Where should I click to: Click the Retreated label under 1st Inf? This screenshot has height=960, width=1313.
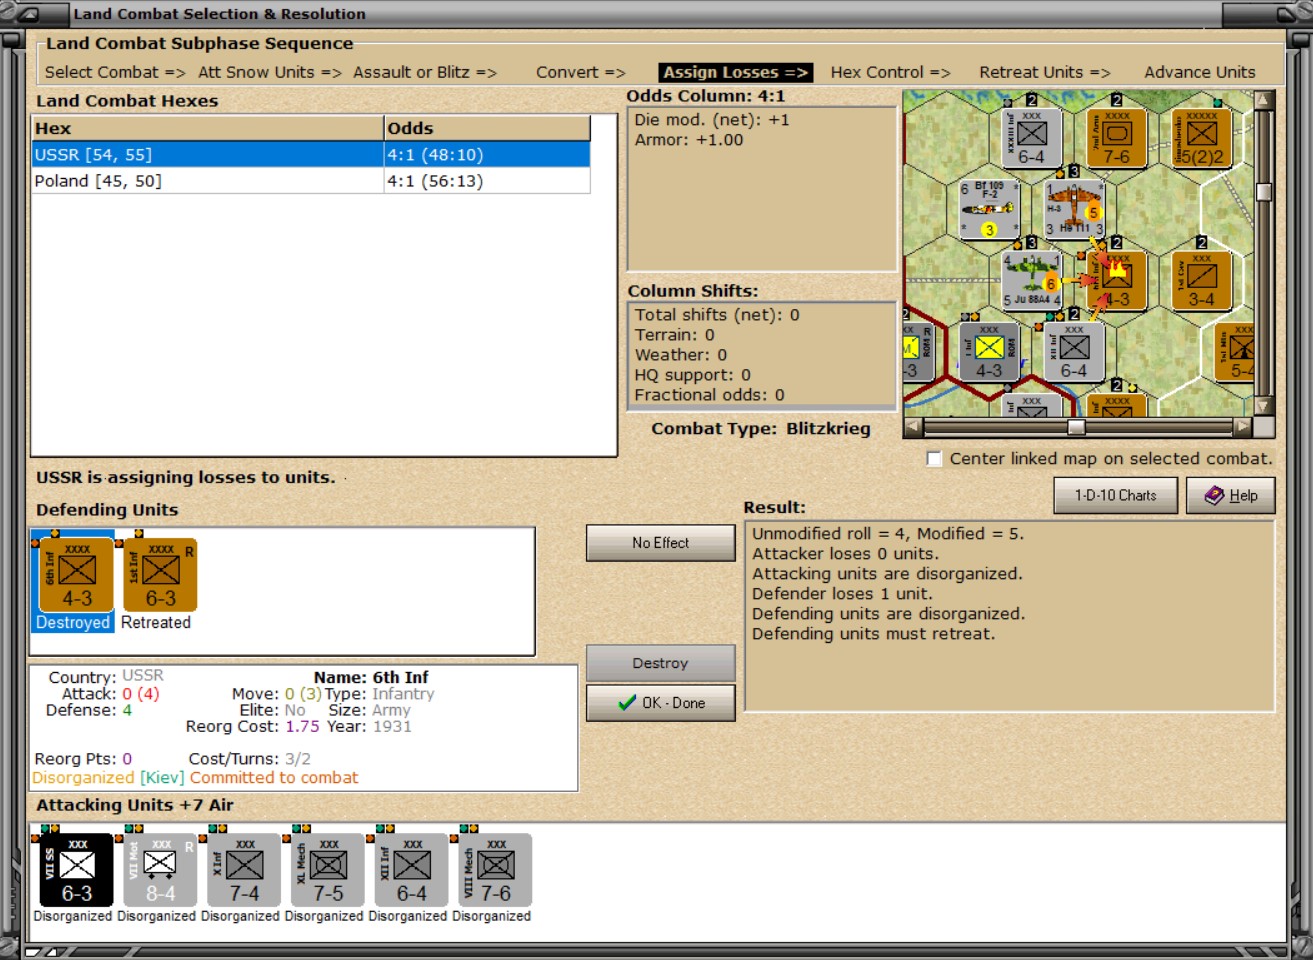[x=156, y=622]
